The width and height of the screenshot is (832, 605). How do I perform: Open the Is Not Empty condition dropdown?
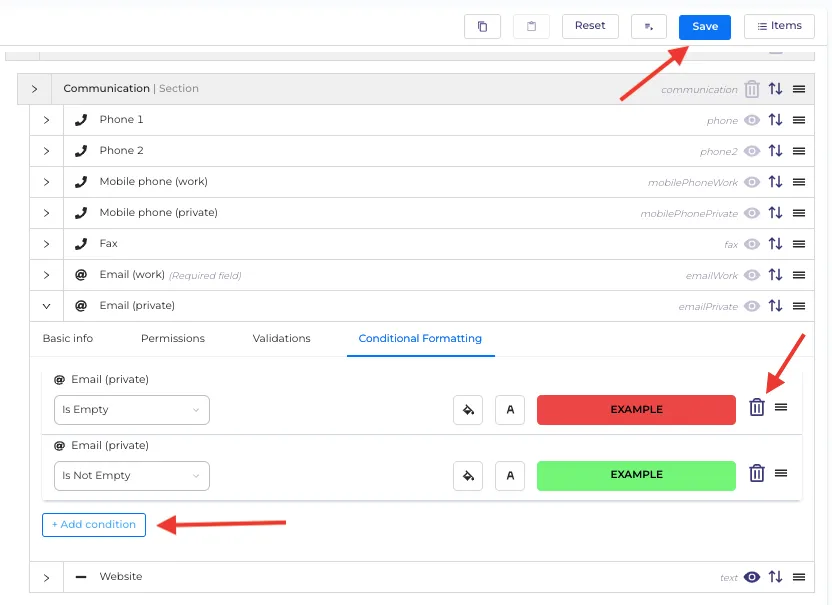pyautogui.click(x=132, y=476)
